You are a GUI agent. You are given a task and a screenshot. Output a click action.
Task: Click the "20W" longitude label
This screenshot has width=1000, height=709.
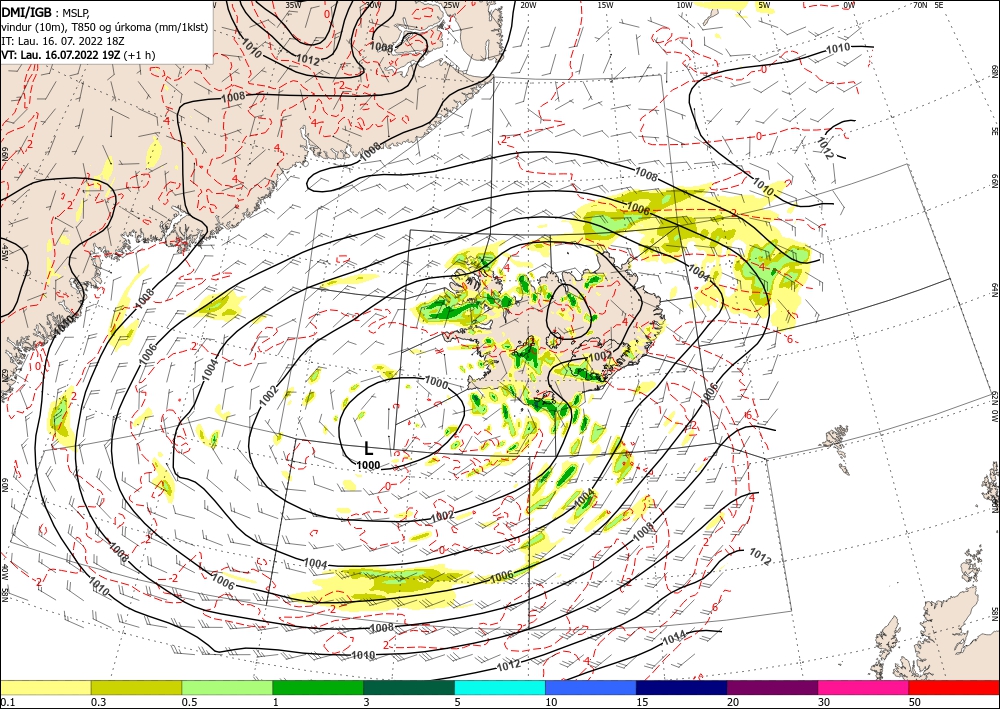(527, 4)
